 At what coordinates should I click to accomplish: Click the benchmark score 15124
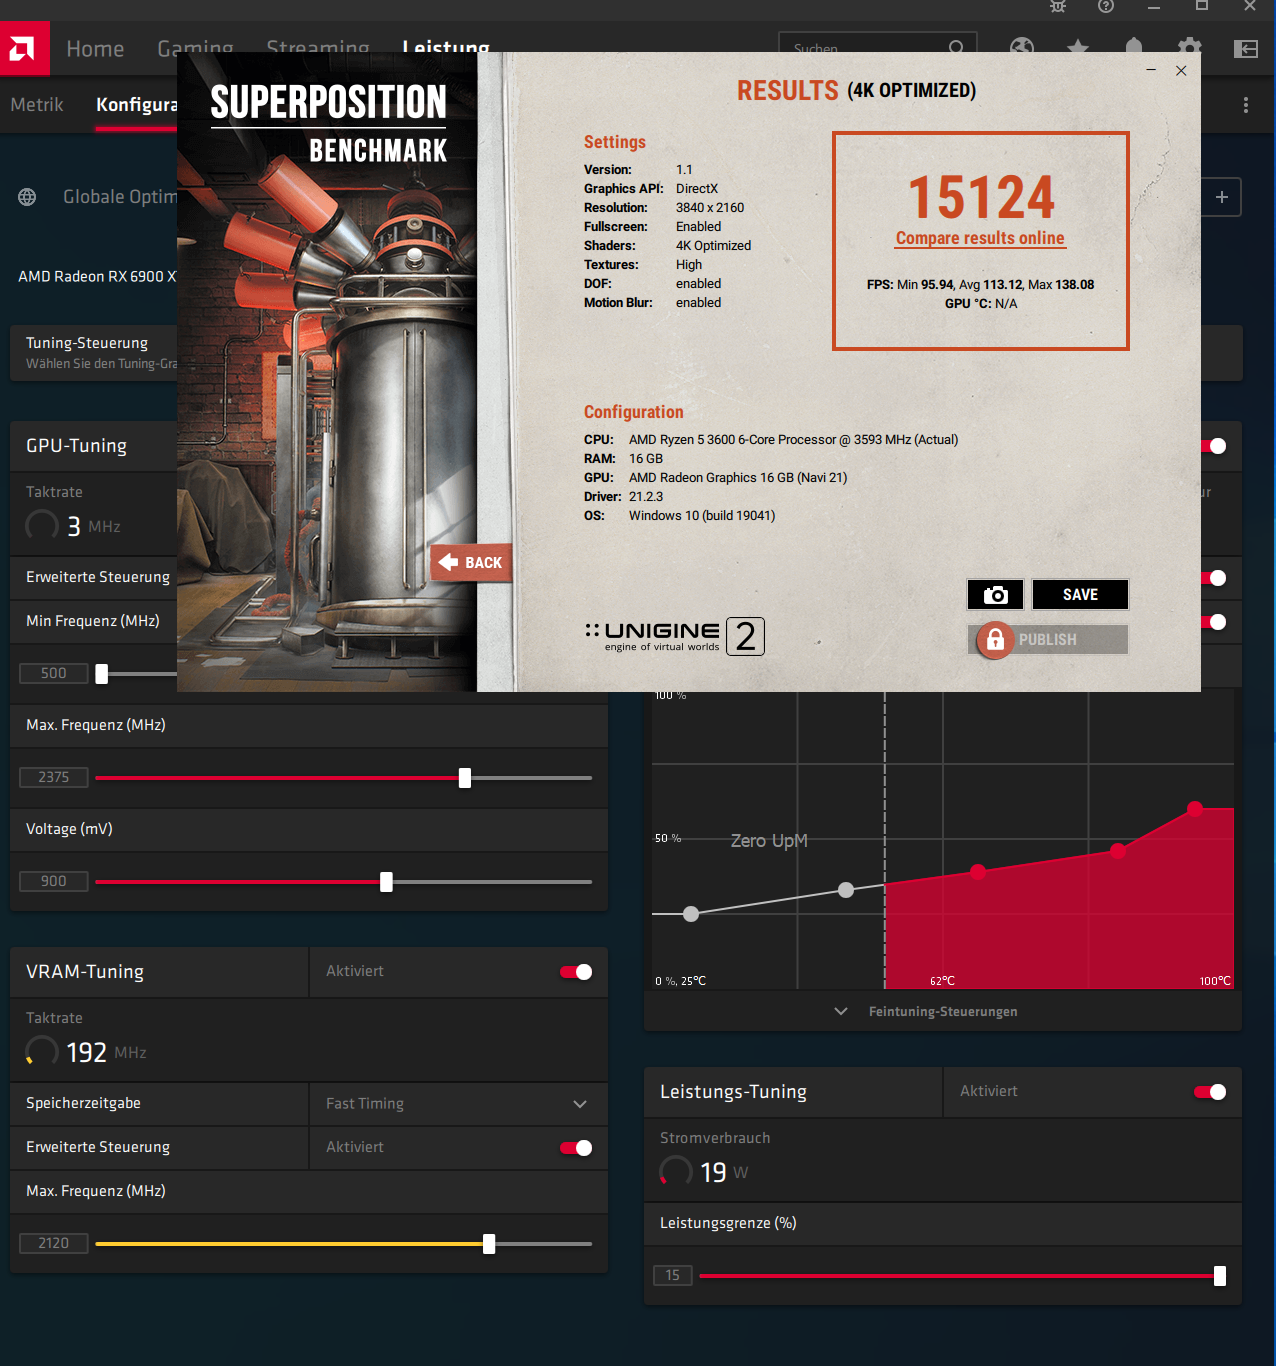click(x=981, y=197)
